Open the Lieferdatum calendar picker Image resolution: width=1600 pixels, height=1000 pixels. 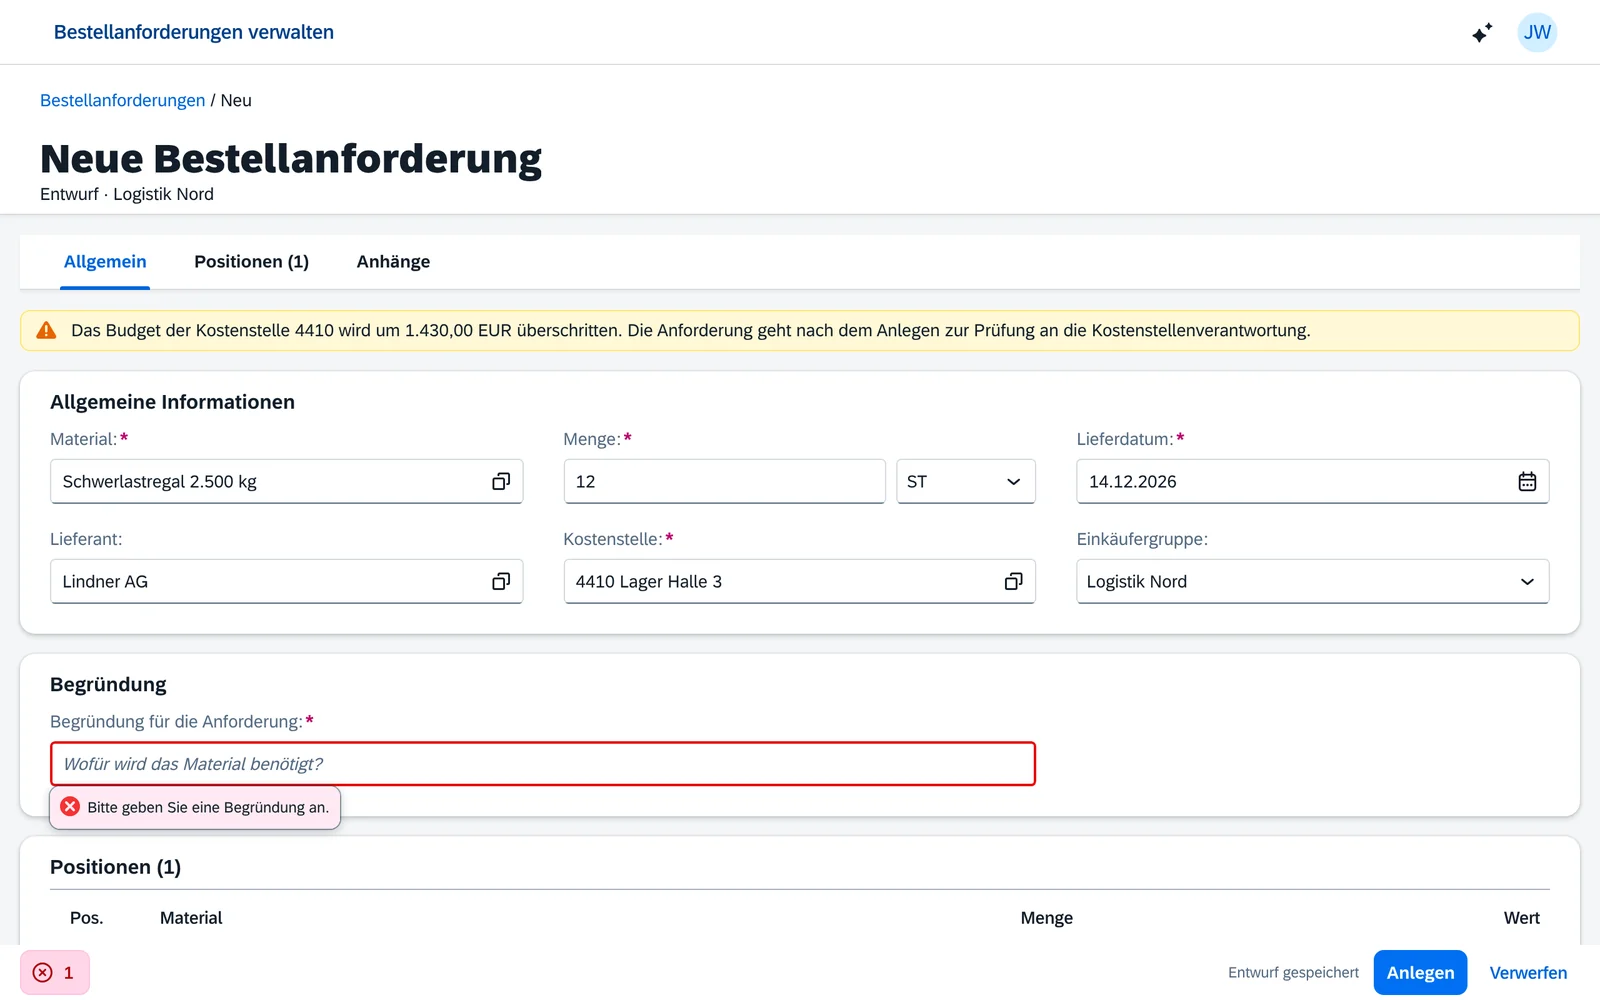pyautogui.click(x=1527, y=482)
